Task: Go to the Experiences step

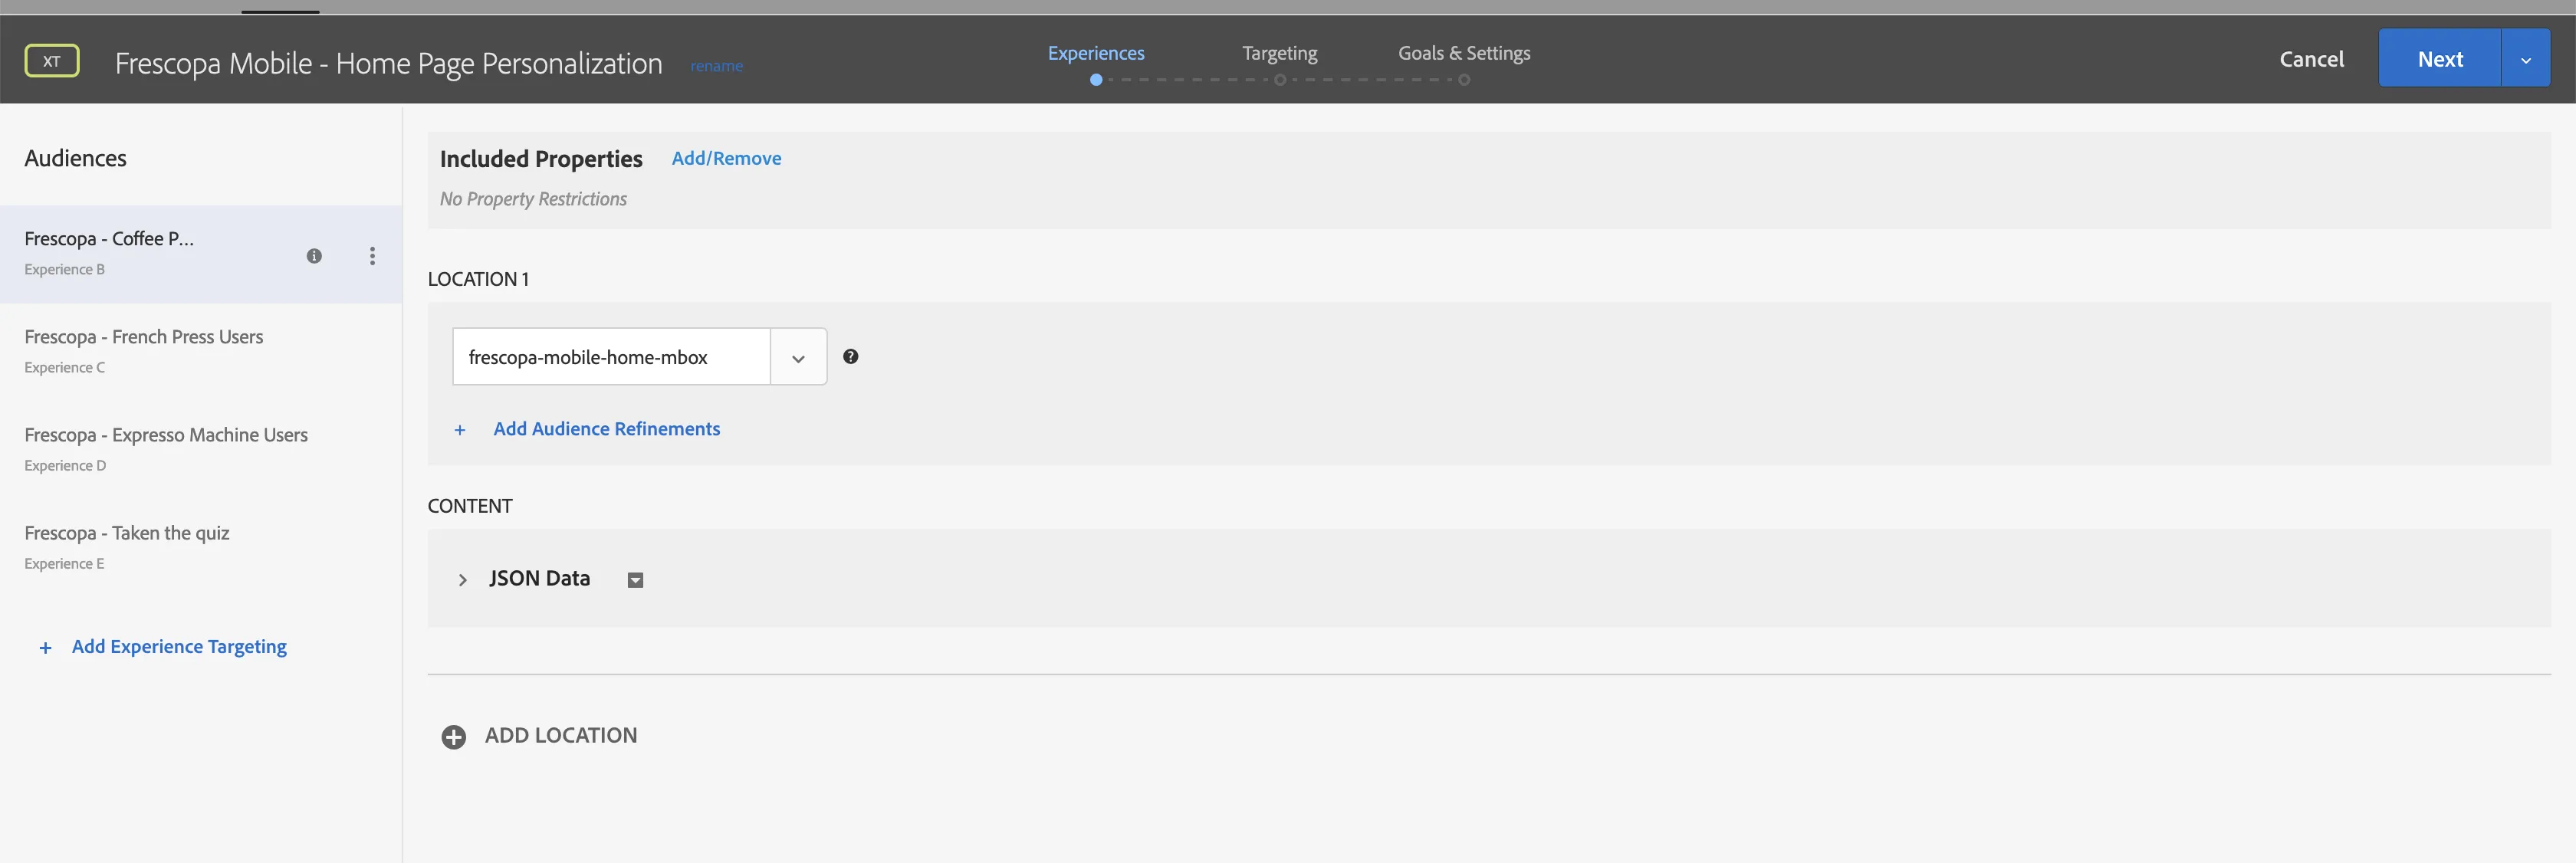Action: 1096,53
